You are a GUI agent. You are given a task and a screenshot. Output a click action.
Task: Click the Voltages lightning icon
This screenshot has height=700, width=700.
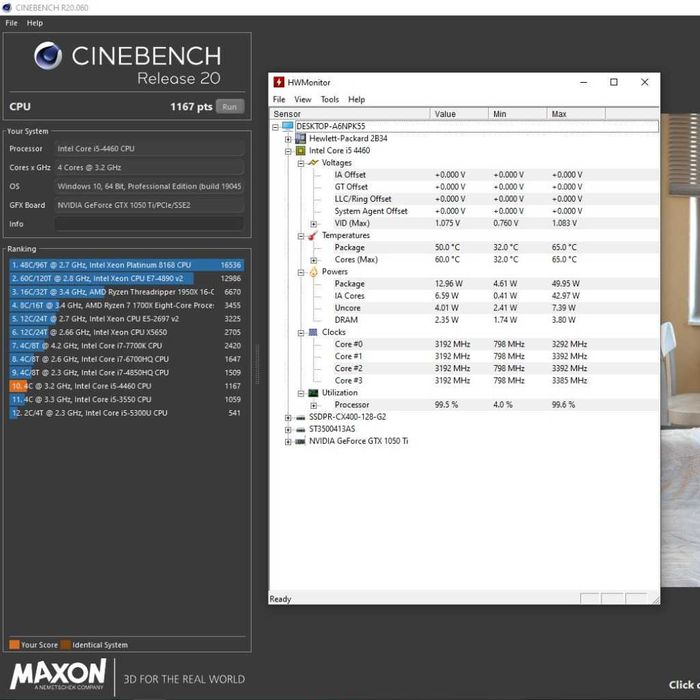pyautogui.click(x=314, y=162)
